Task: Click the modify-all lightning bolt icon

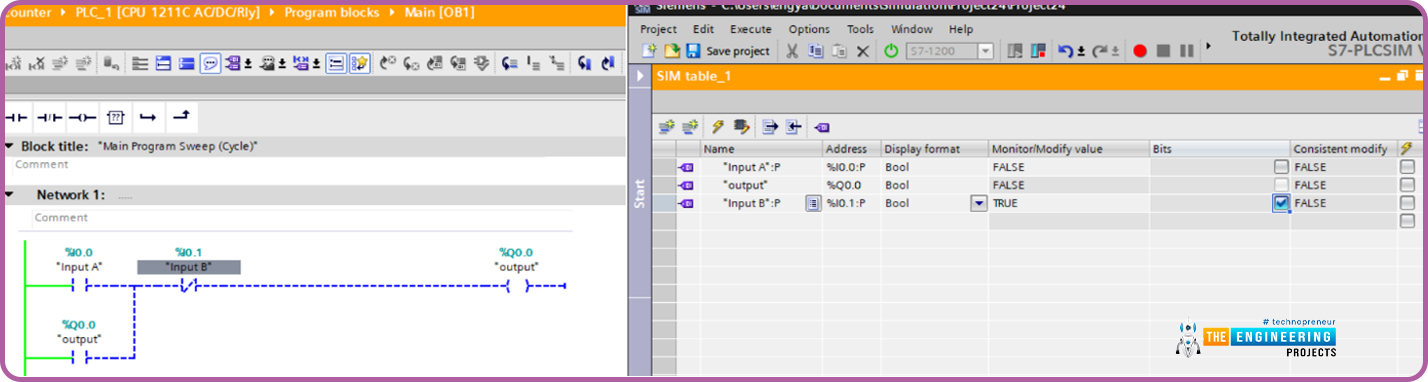Action: pos(717,127)
